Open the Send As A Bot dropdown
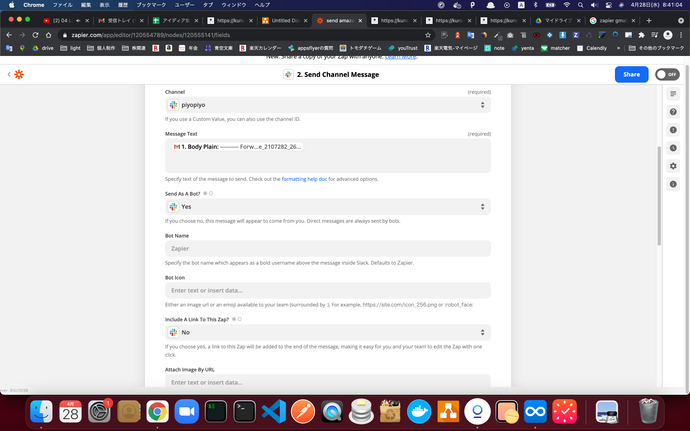690x431 pixels. coord(328,206)
